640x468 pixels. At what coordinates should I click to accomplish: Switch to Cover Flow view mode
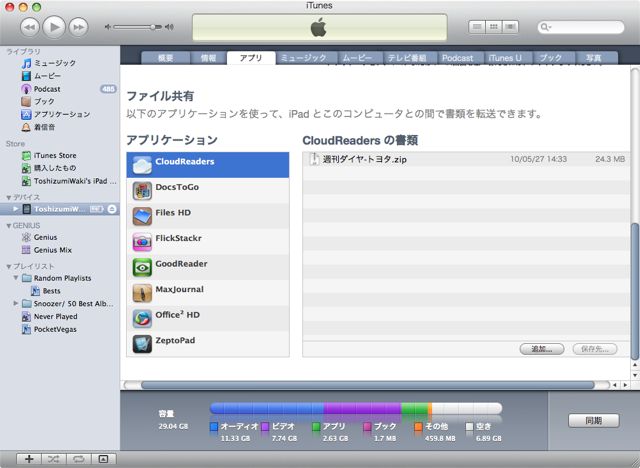coord(510,27)
